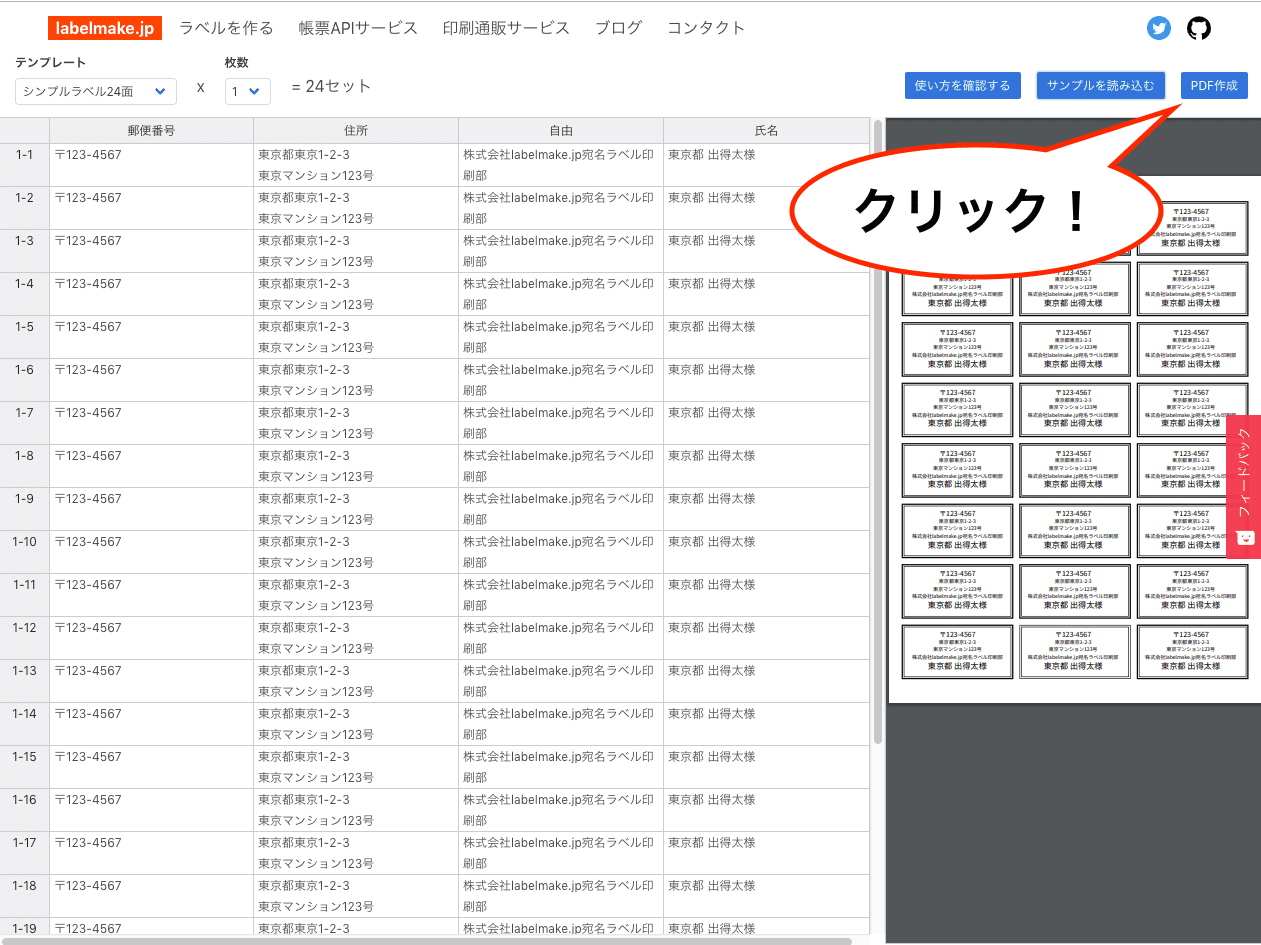
Task: Open the red フィードバック side tab
Action: pos(1244,470)
